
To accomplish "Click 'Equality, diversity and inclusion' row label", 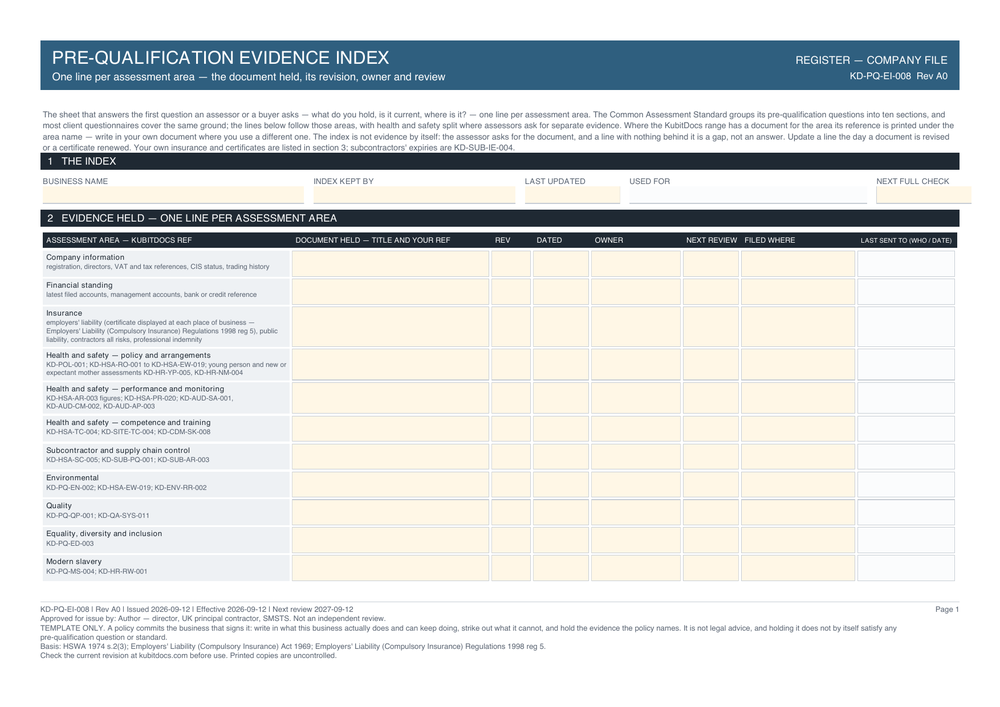I will (x=104, y=534).
